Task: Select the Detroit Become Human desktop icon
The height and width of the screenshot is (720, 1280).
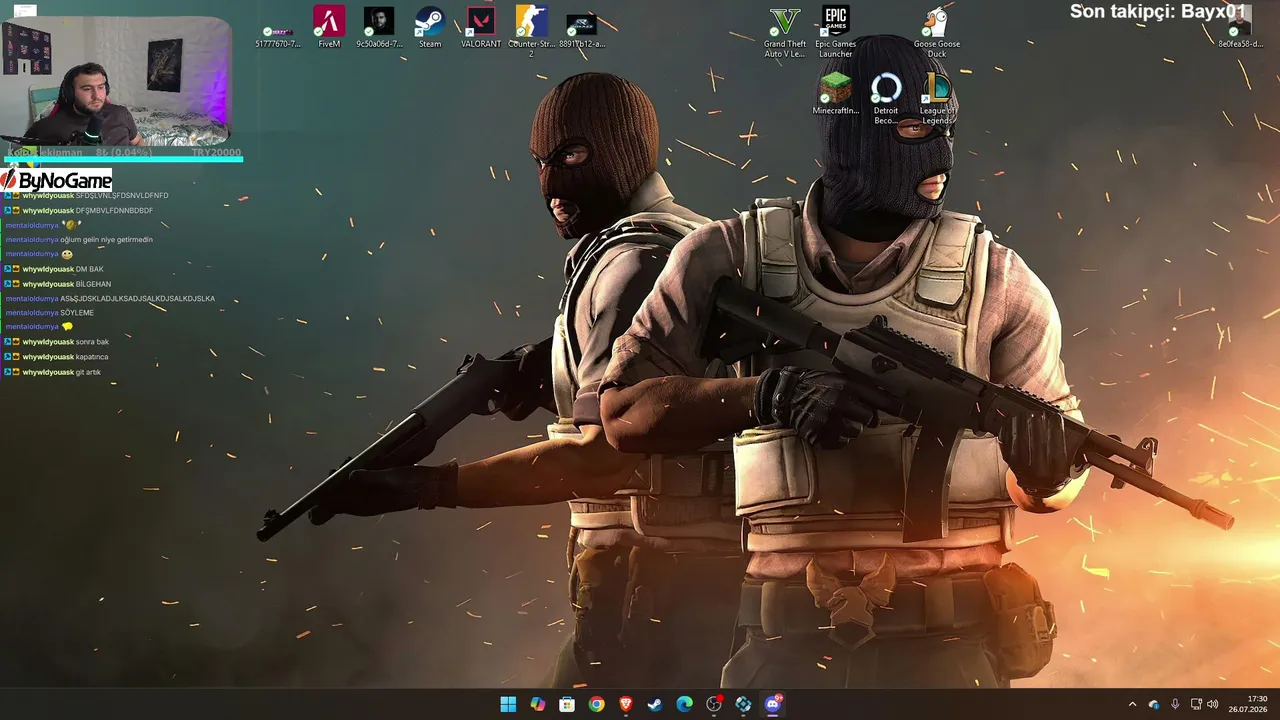Action: point(886,99)
